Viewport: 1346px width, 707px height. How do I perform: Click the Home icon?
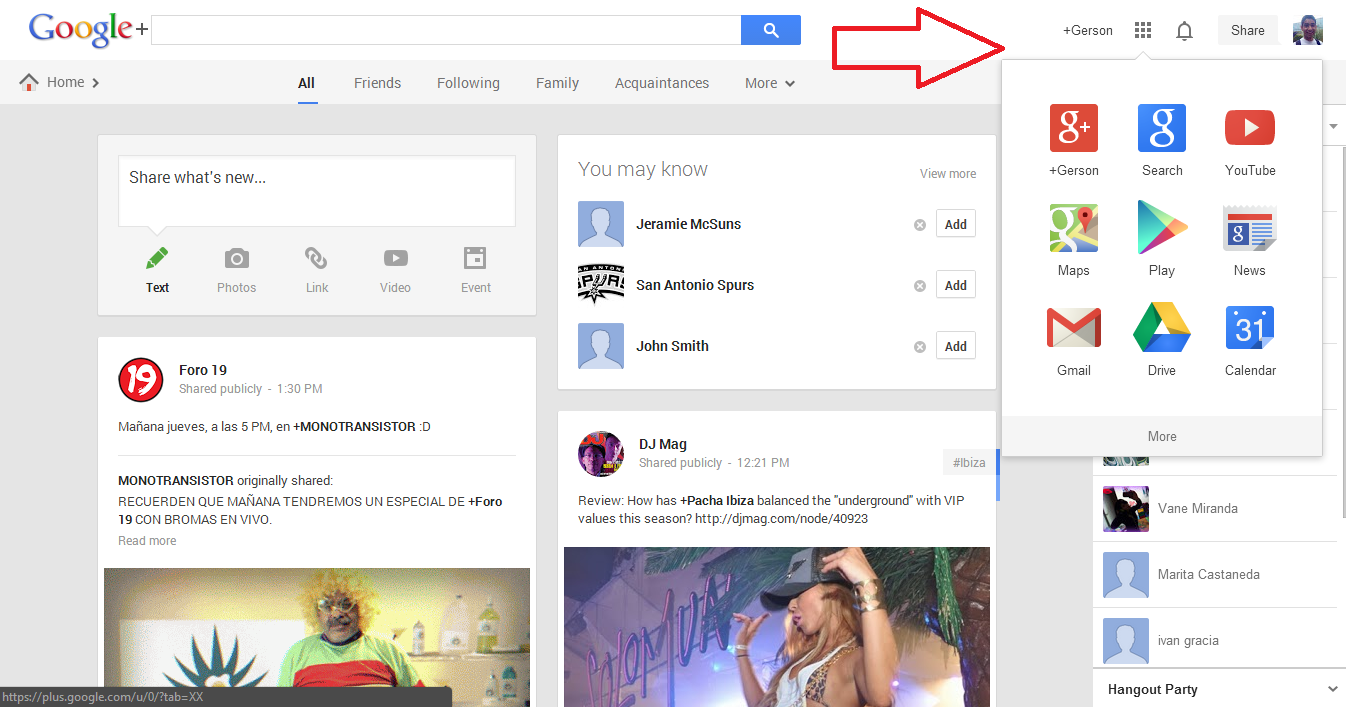(x=29, y=82)
